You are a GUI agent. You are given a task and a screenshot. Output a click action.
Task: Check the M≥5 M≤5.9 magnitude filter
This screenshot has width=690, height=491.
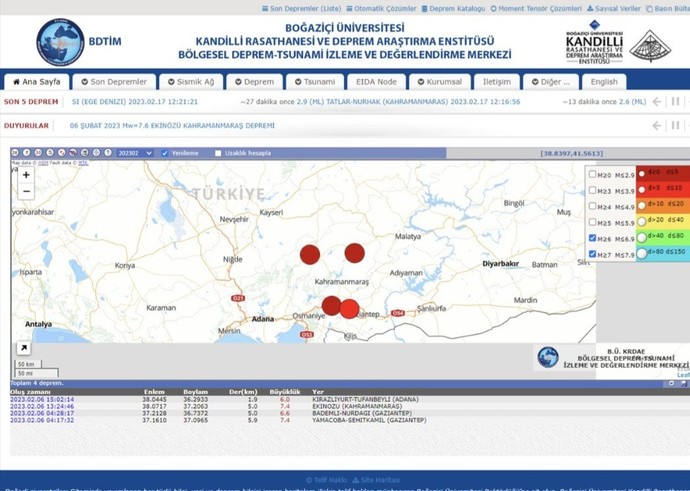(592, 222)
